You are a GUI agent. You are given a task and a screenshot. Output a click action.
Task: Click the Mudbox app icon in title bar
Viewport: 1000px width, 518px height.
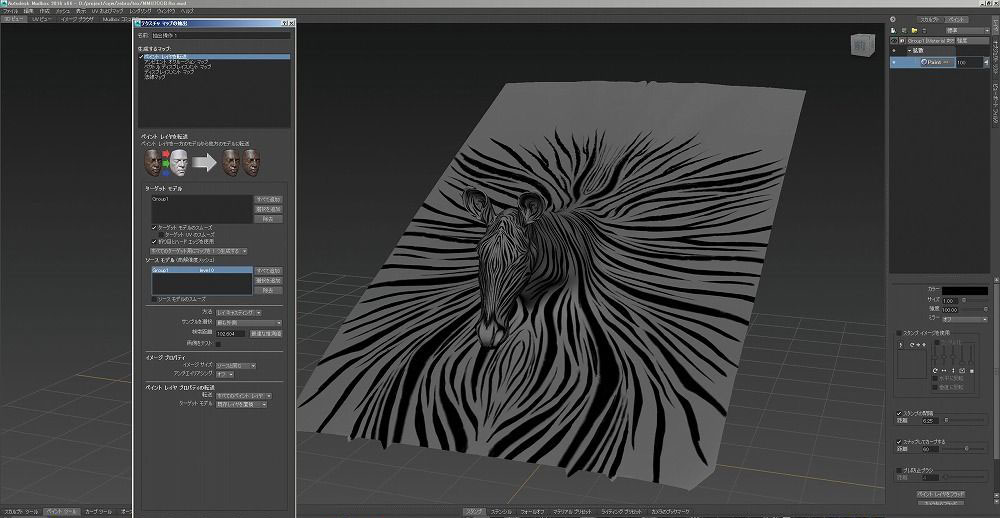pos(4,3)
